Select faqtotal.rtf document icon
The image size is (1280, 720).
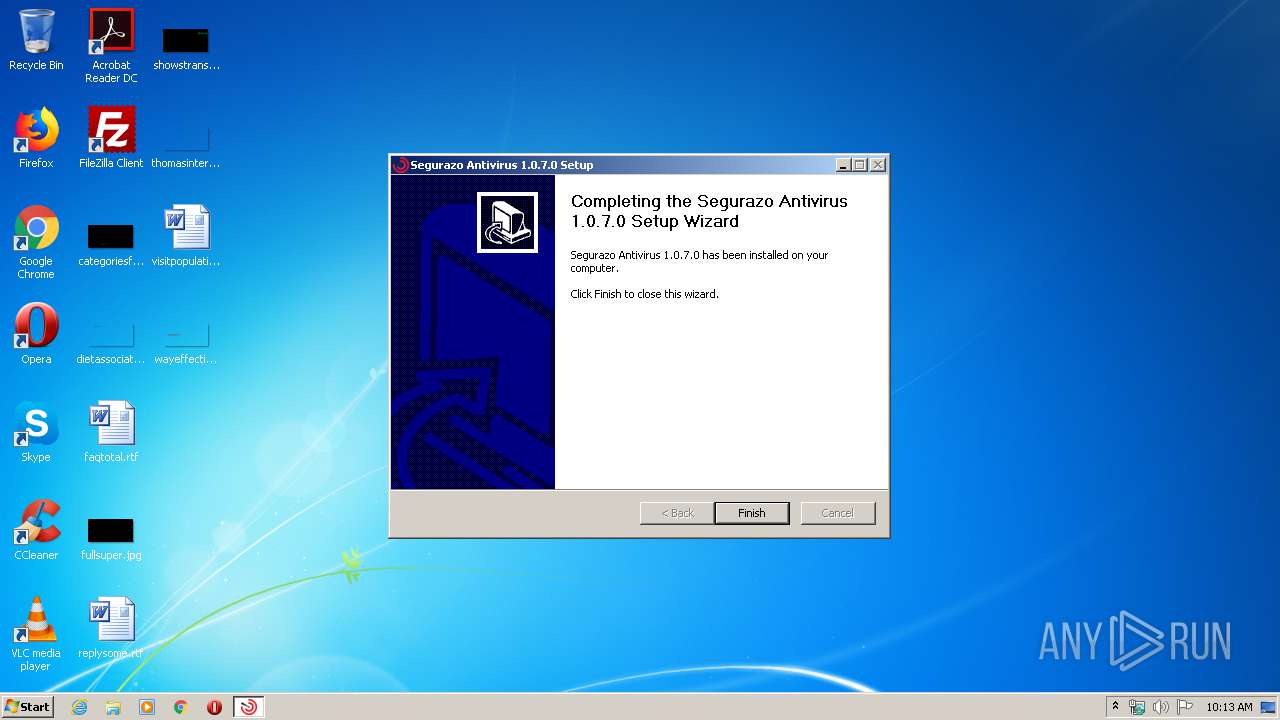[x=111, y=432]
